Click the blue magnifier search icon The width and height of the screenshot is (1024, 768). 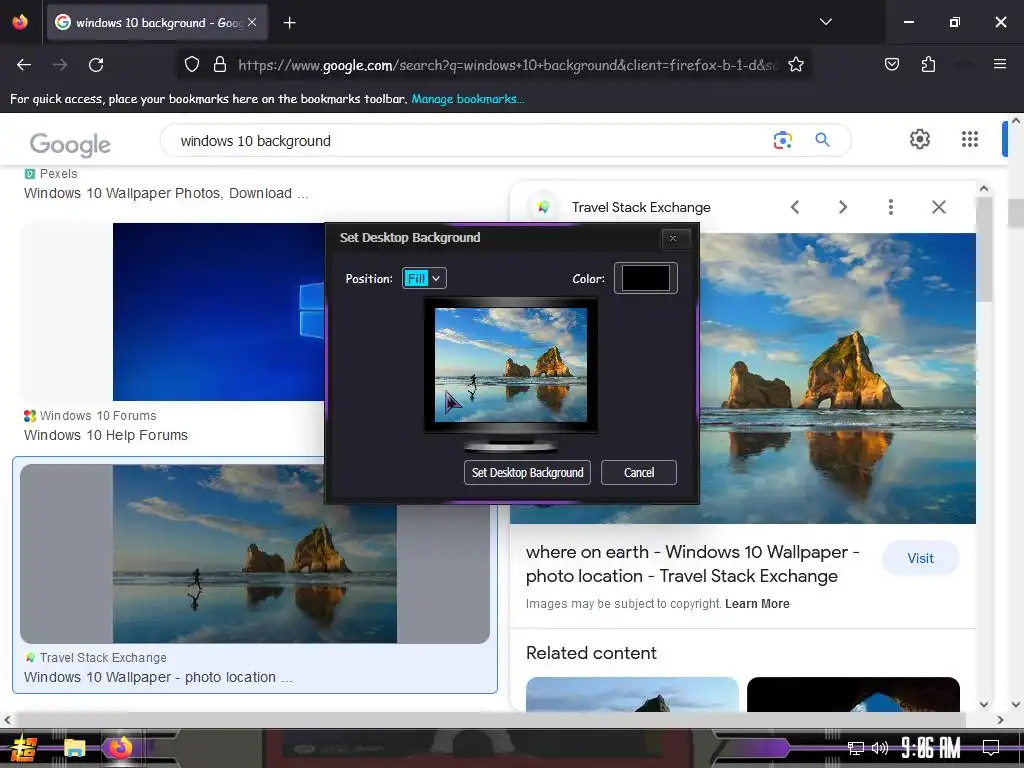coord(822,140)
